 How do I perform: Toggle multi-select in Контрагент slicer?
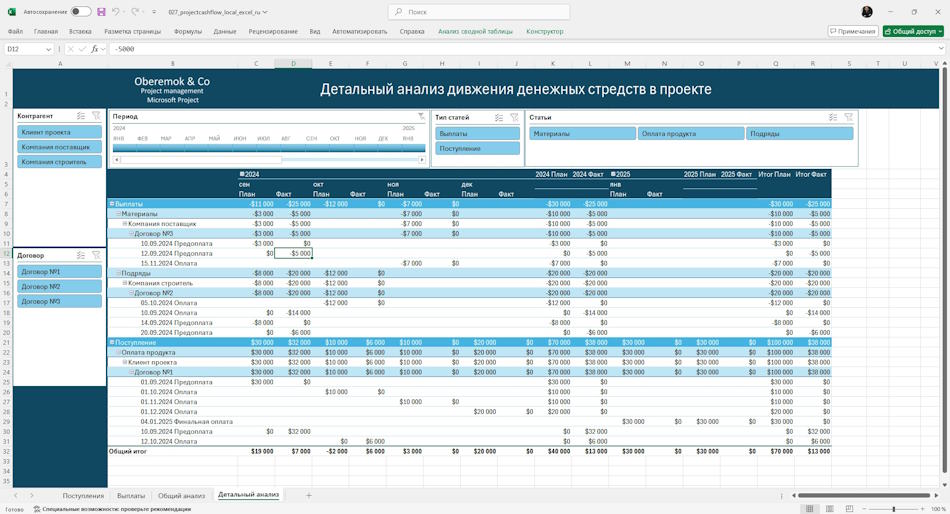(x=81, y=116)
